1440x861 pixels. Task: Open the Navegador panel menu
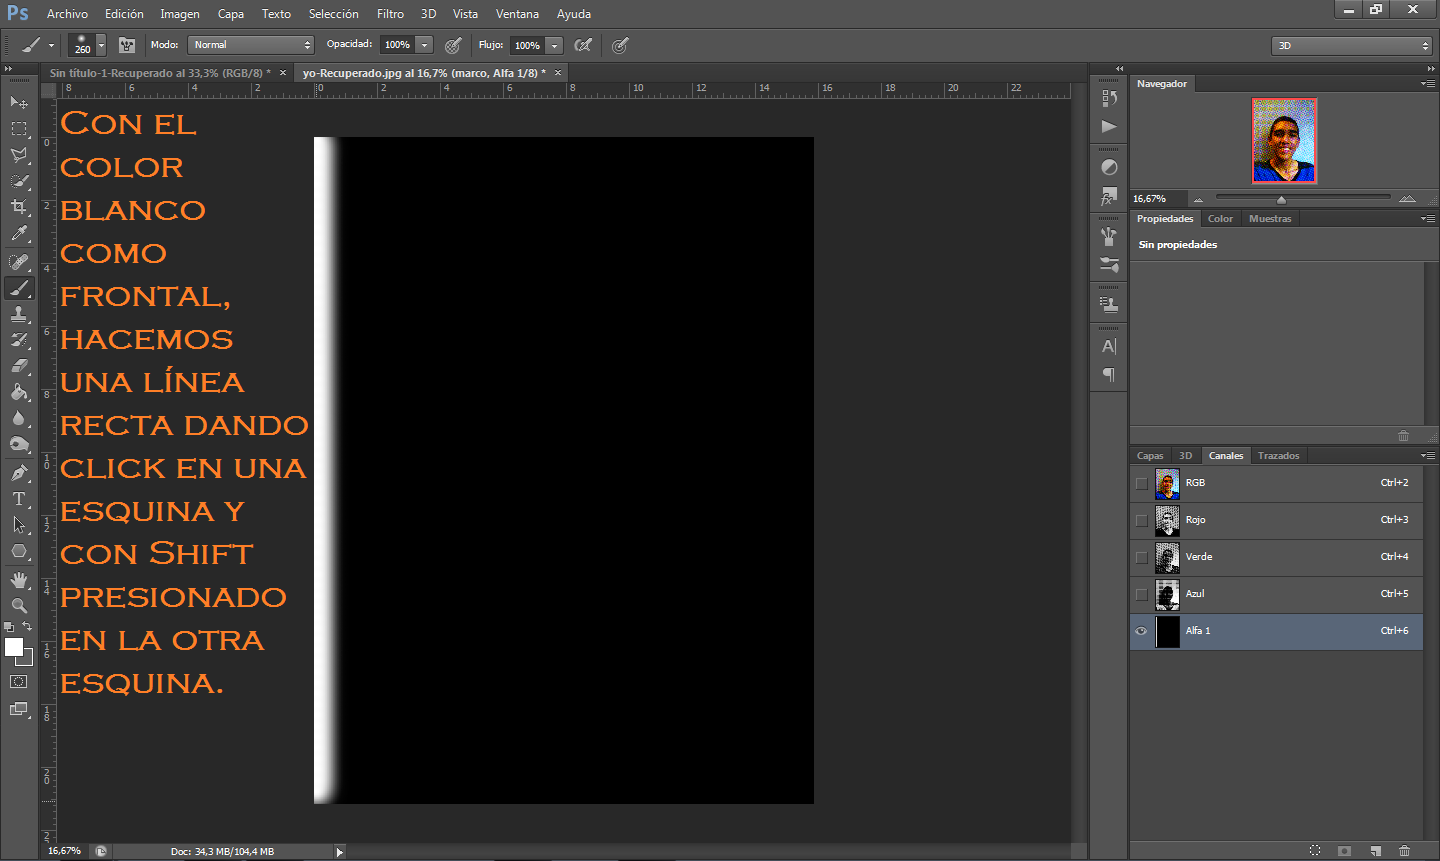tap(1427, 83)
